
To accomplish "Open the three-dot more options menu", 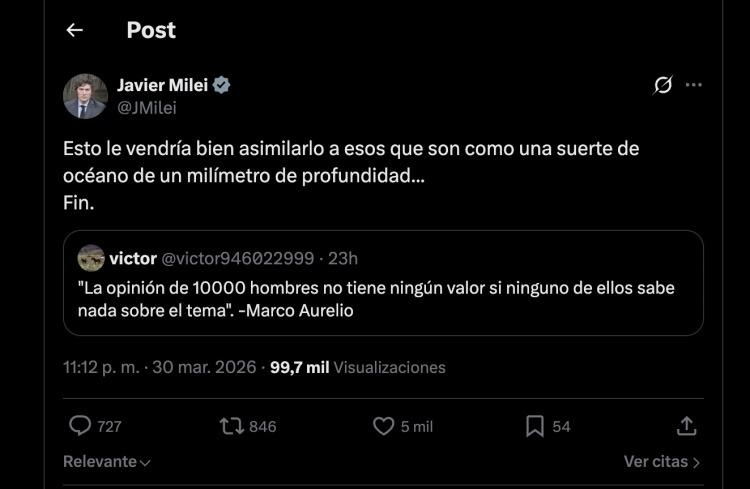I will (694, 86).
